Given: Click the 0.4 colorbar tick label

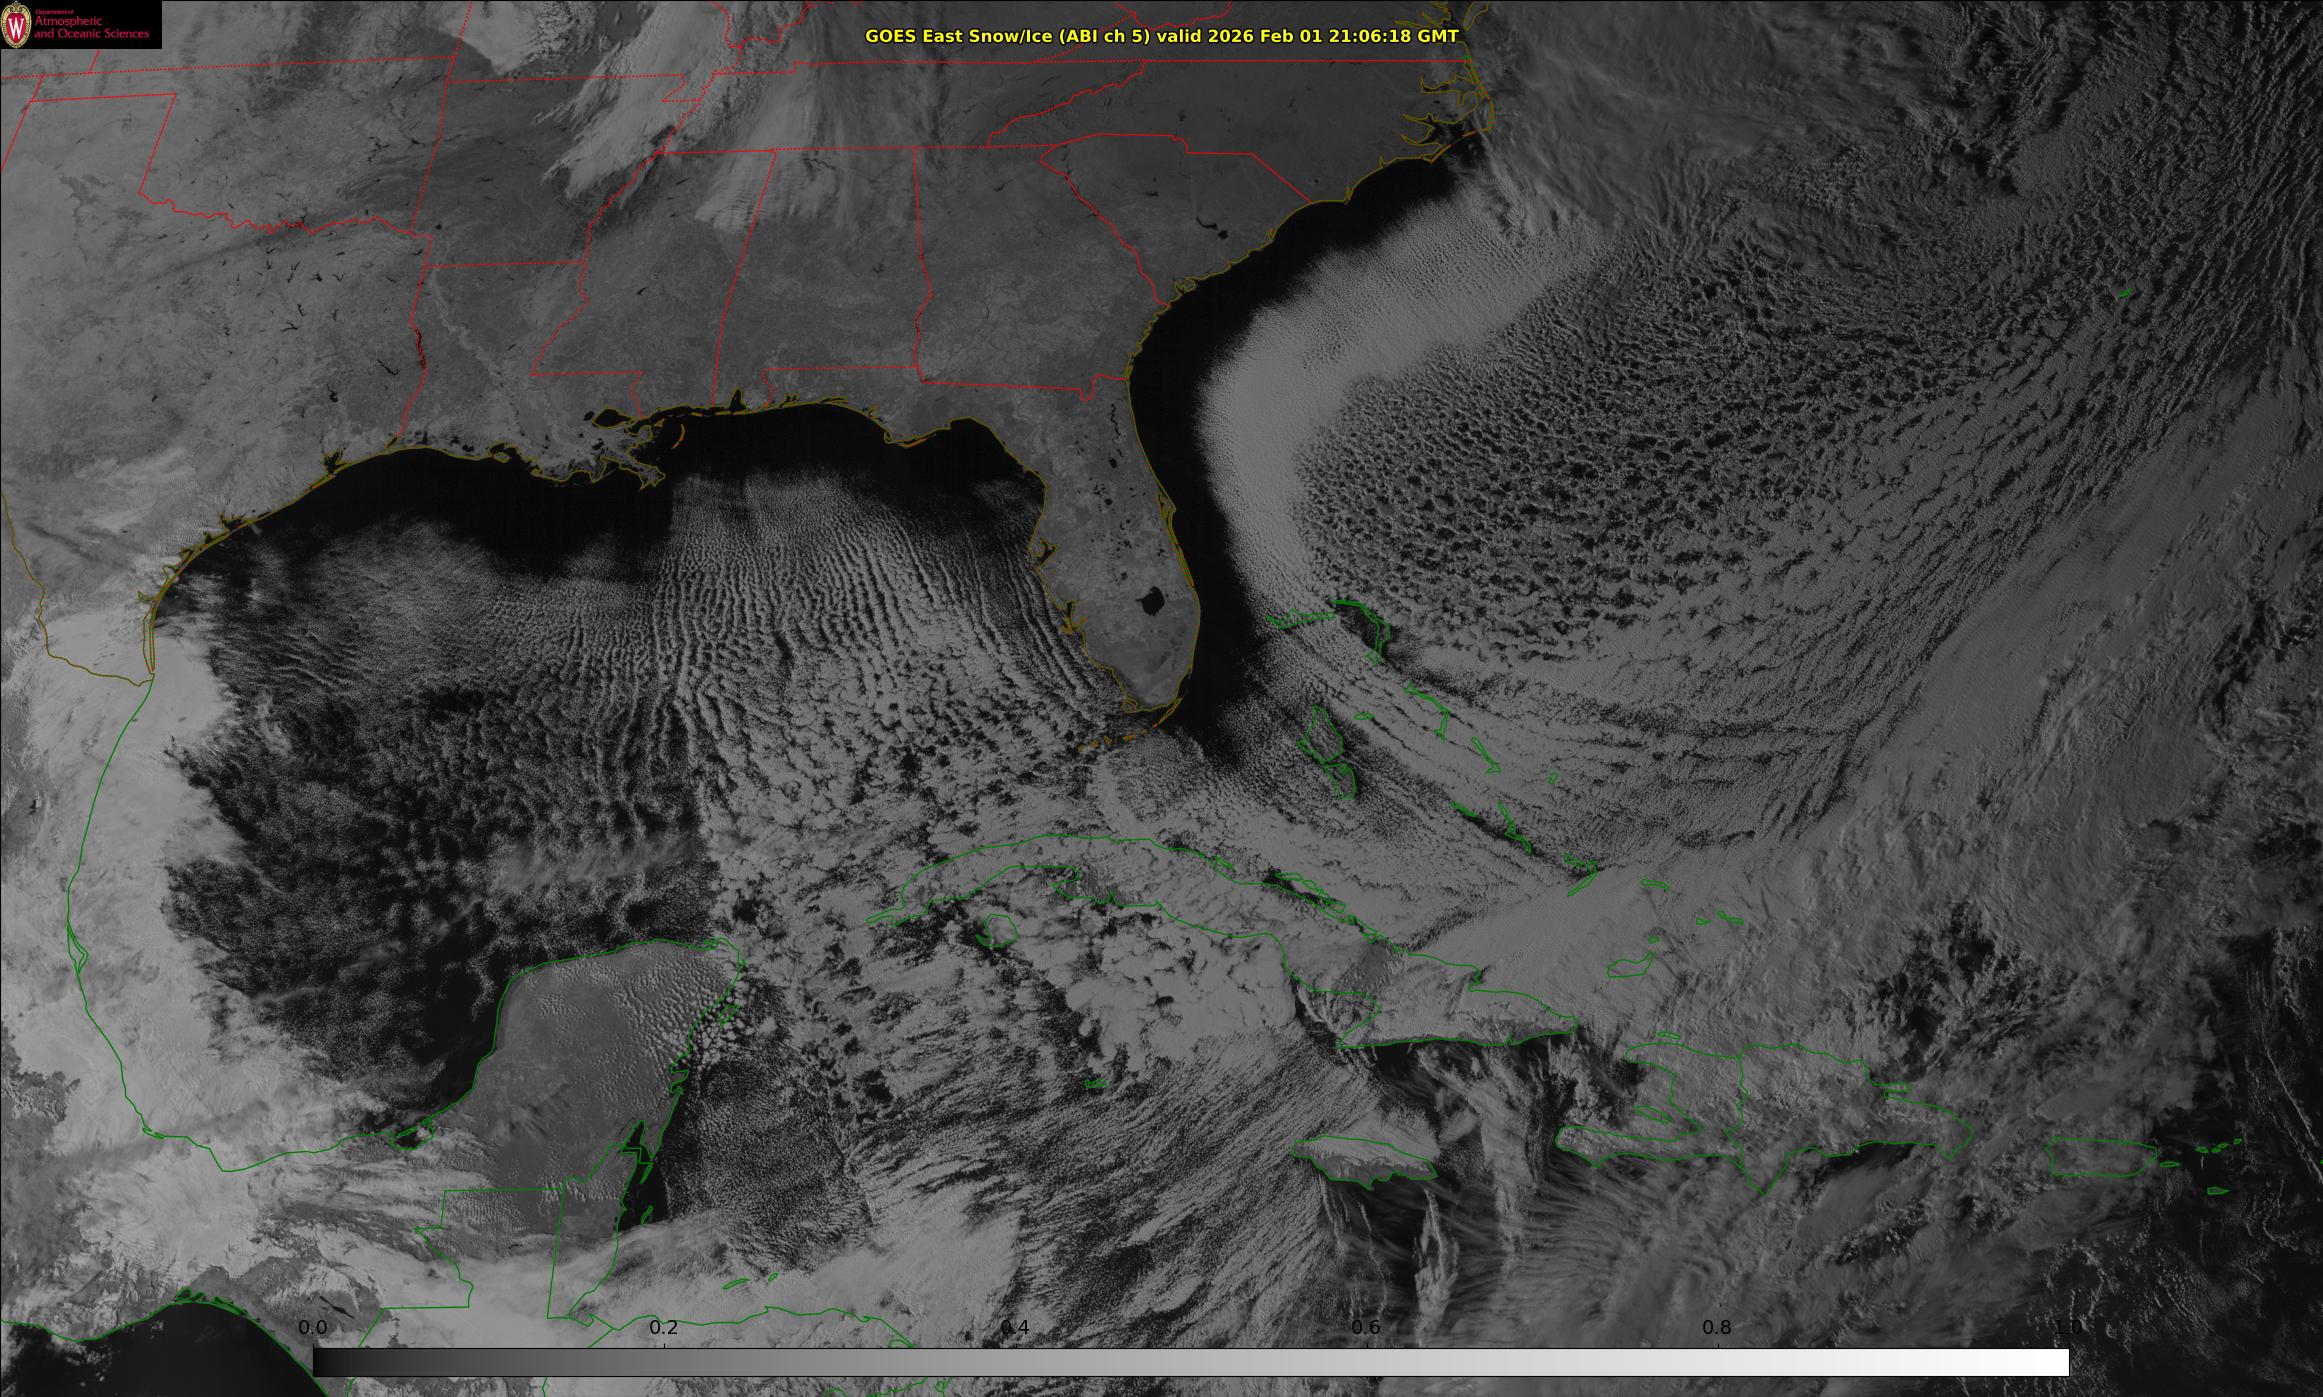Looking at the screenshot, I should point(1015,1327).
